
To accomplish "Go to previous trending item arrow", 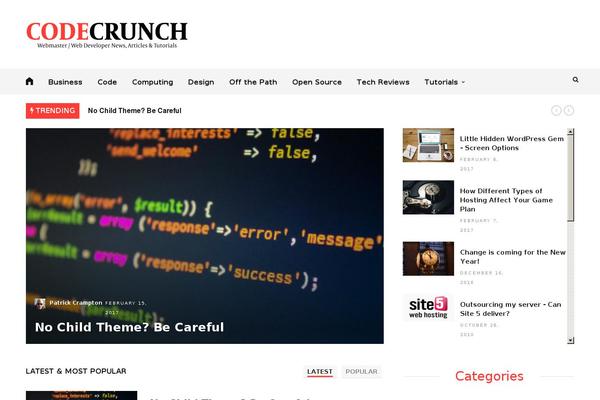I will click(556, 111).
